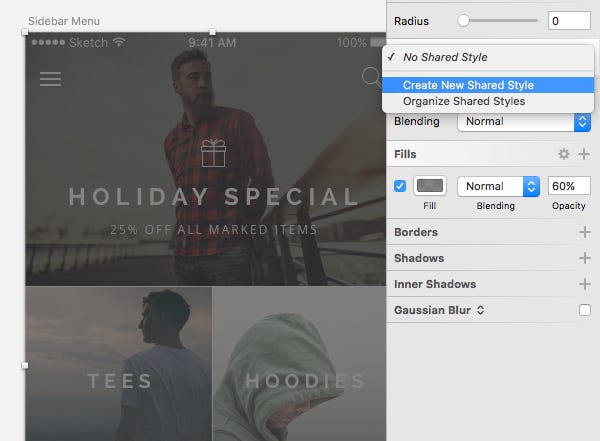Add a new shadow with the plus icon
The width and height of the screenshot is (600, 441).
point(585,258)
